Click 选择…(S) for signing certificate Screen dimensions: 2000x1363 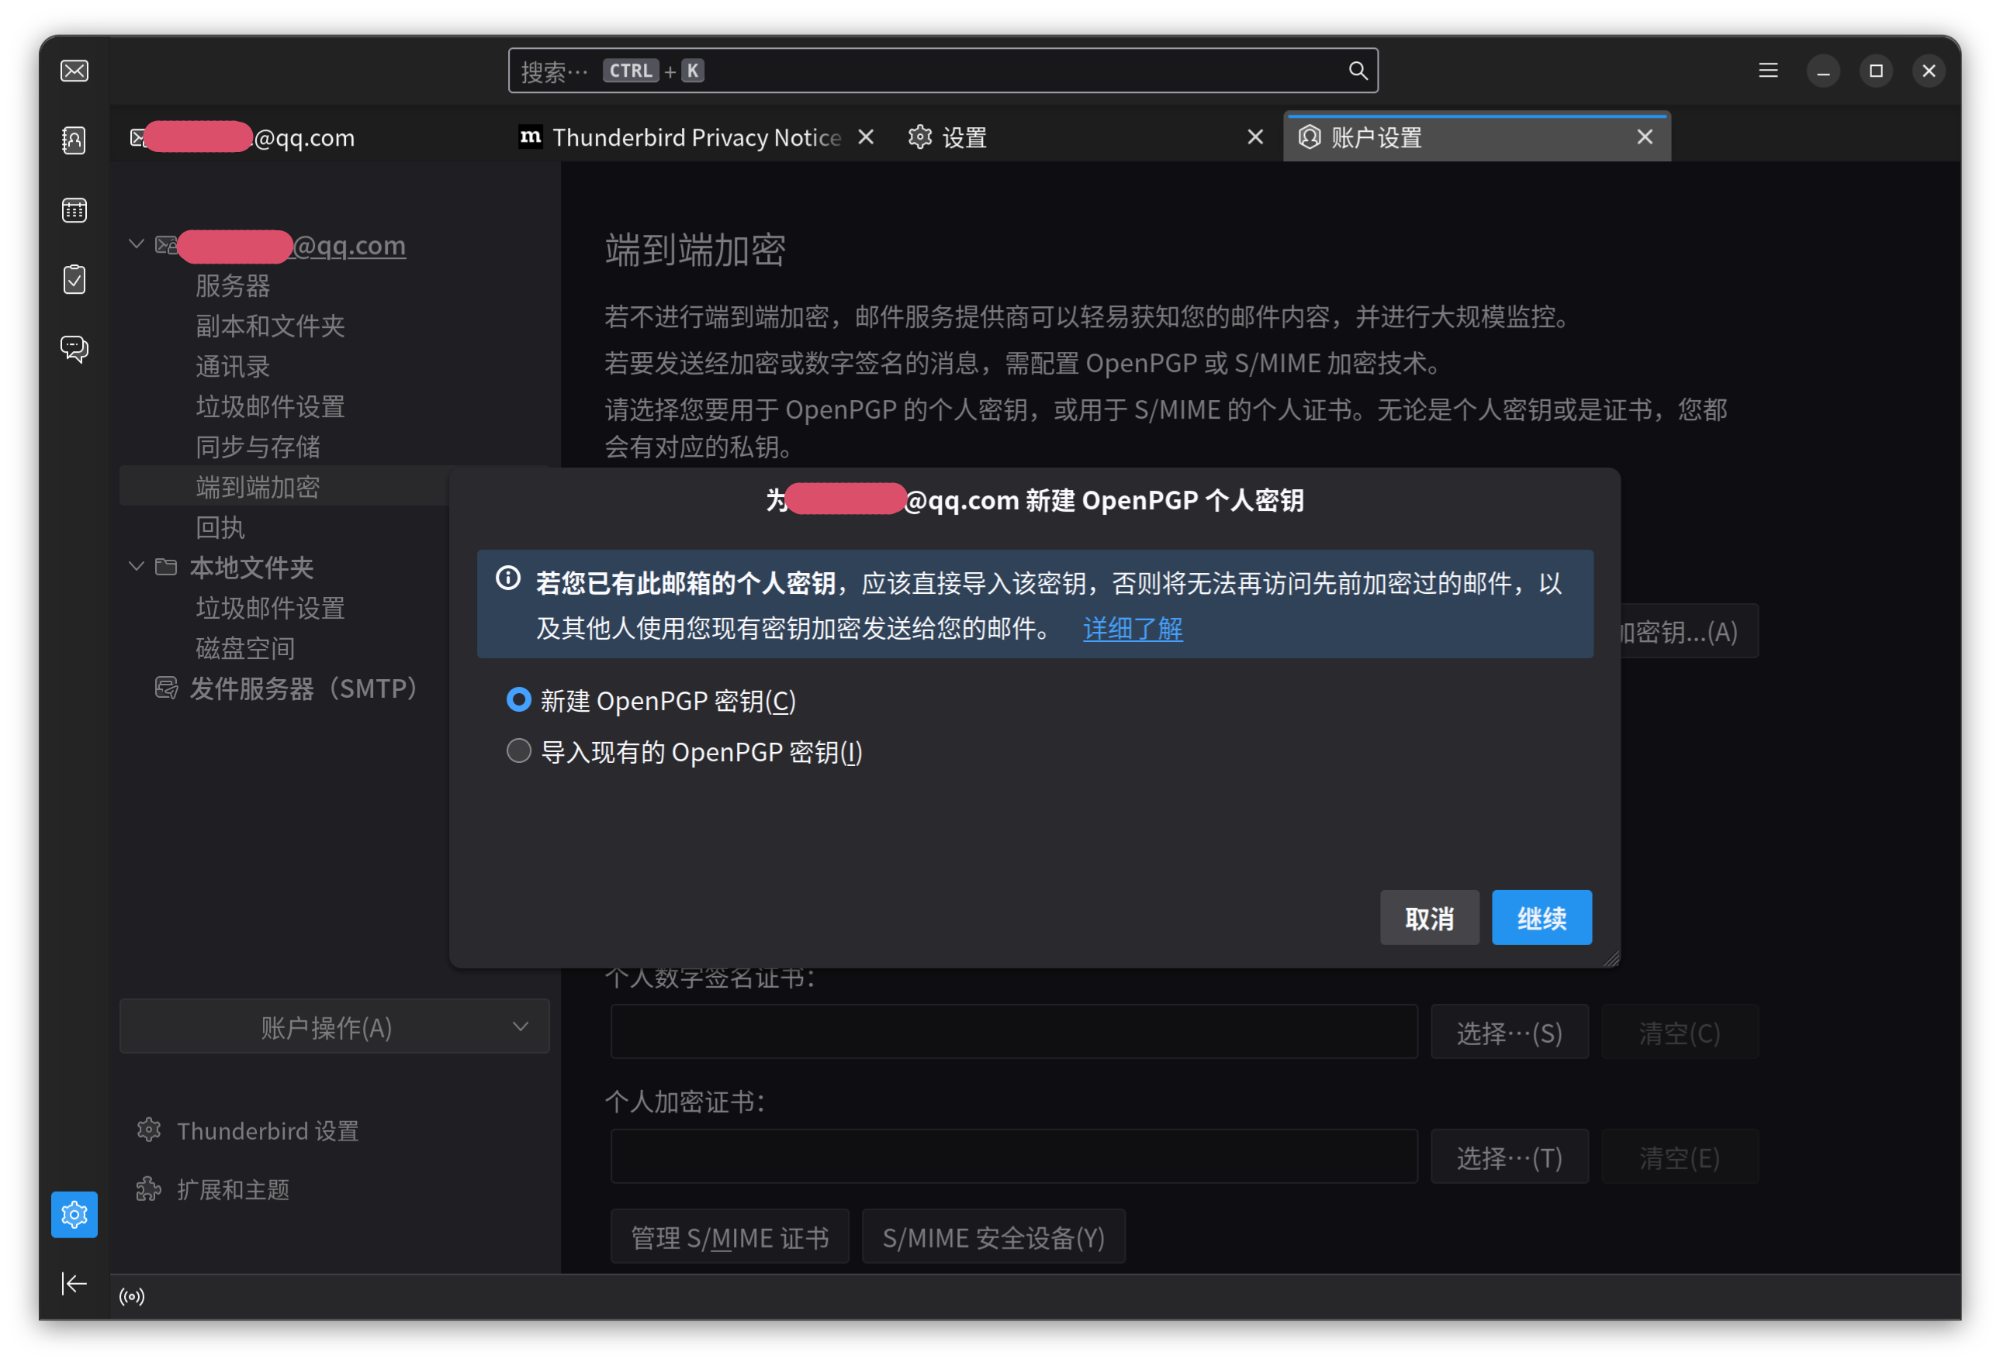click(x=1509, y=1032)
